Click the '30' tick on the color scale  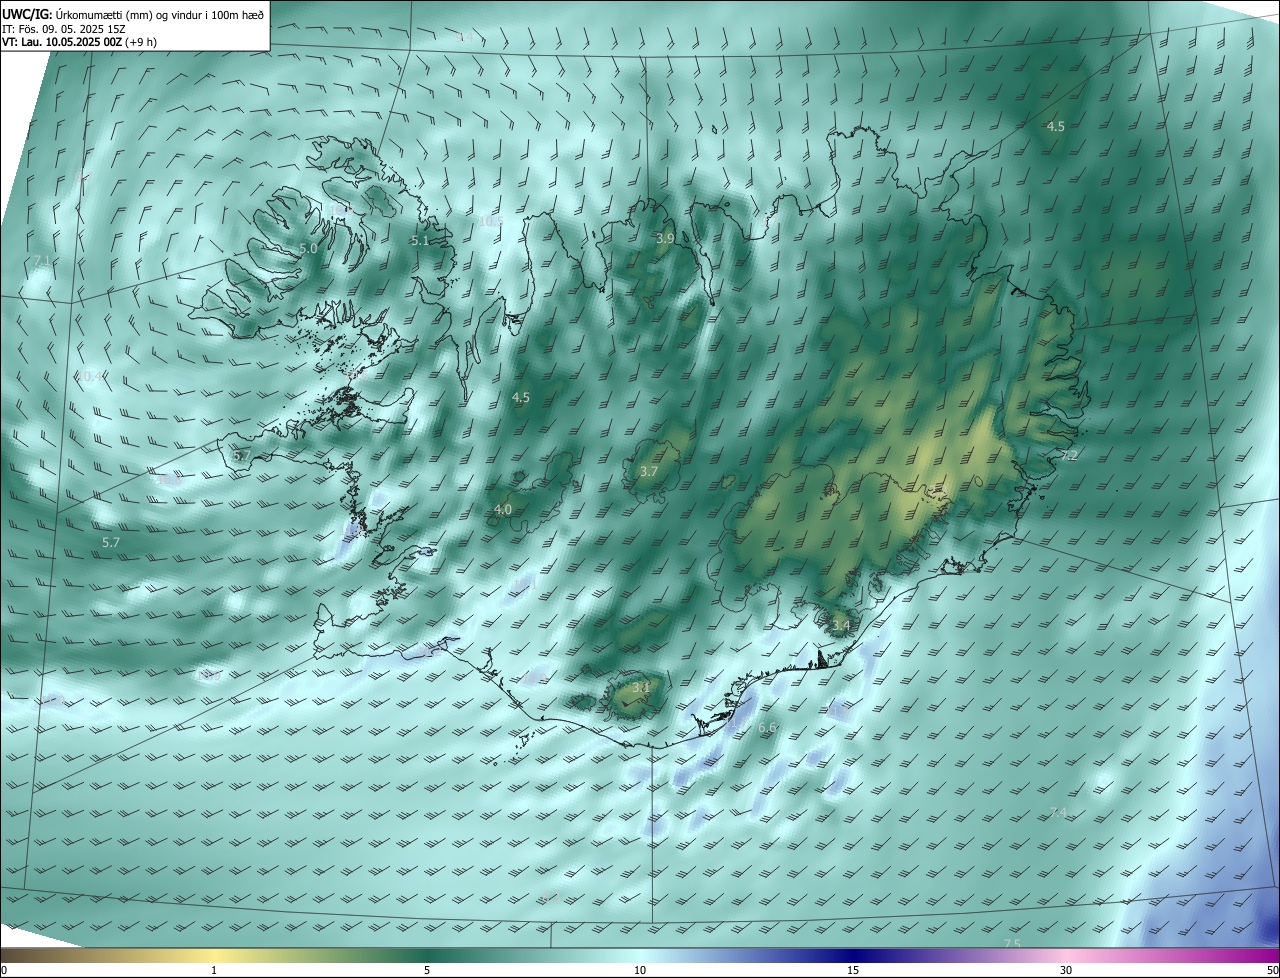click(x=1066, y=970)
